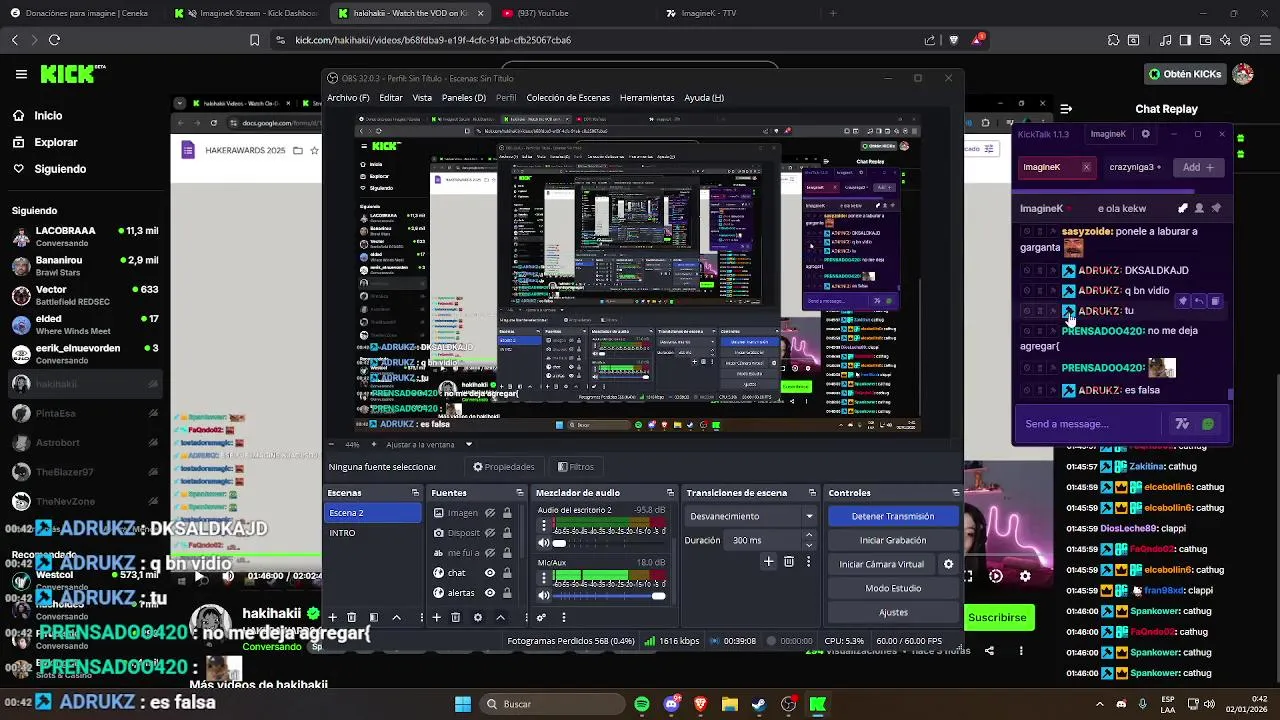
Task: Move source up in Fuentes toolbar
Action: tap(501, 617)
